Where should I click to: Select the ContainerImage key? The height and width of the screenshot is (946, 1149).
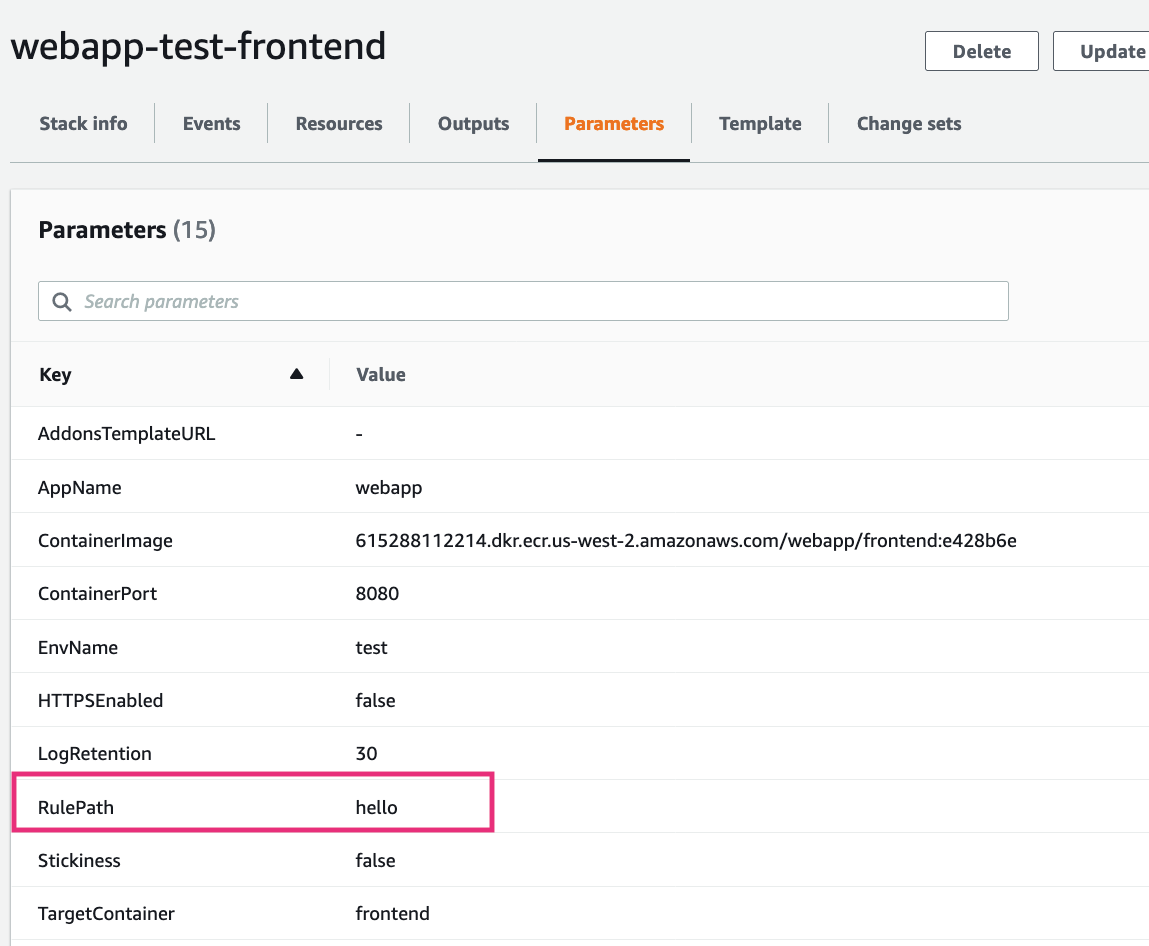coord(106,541)
